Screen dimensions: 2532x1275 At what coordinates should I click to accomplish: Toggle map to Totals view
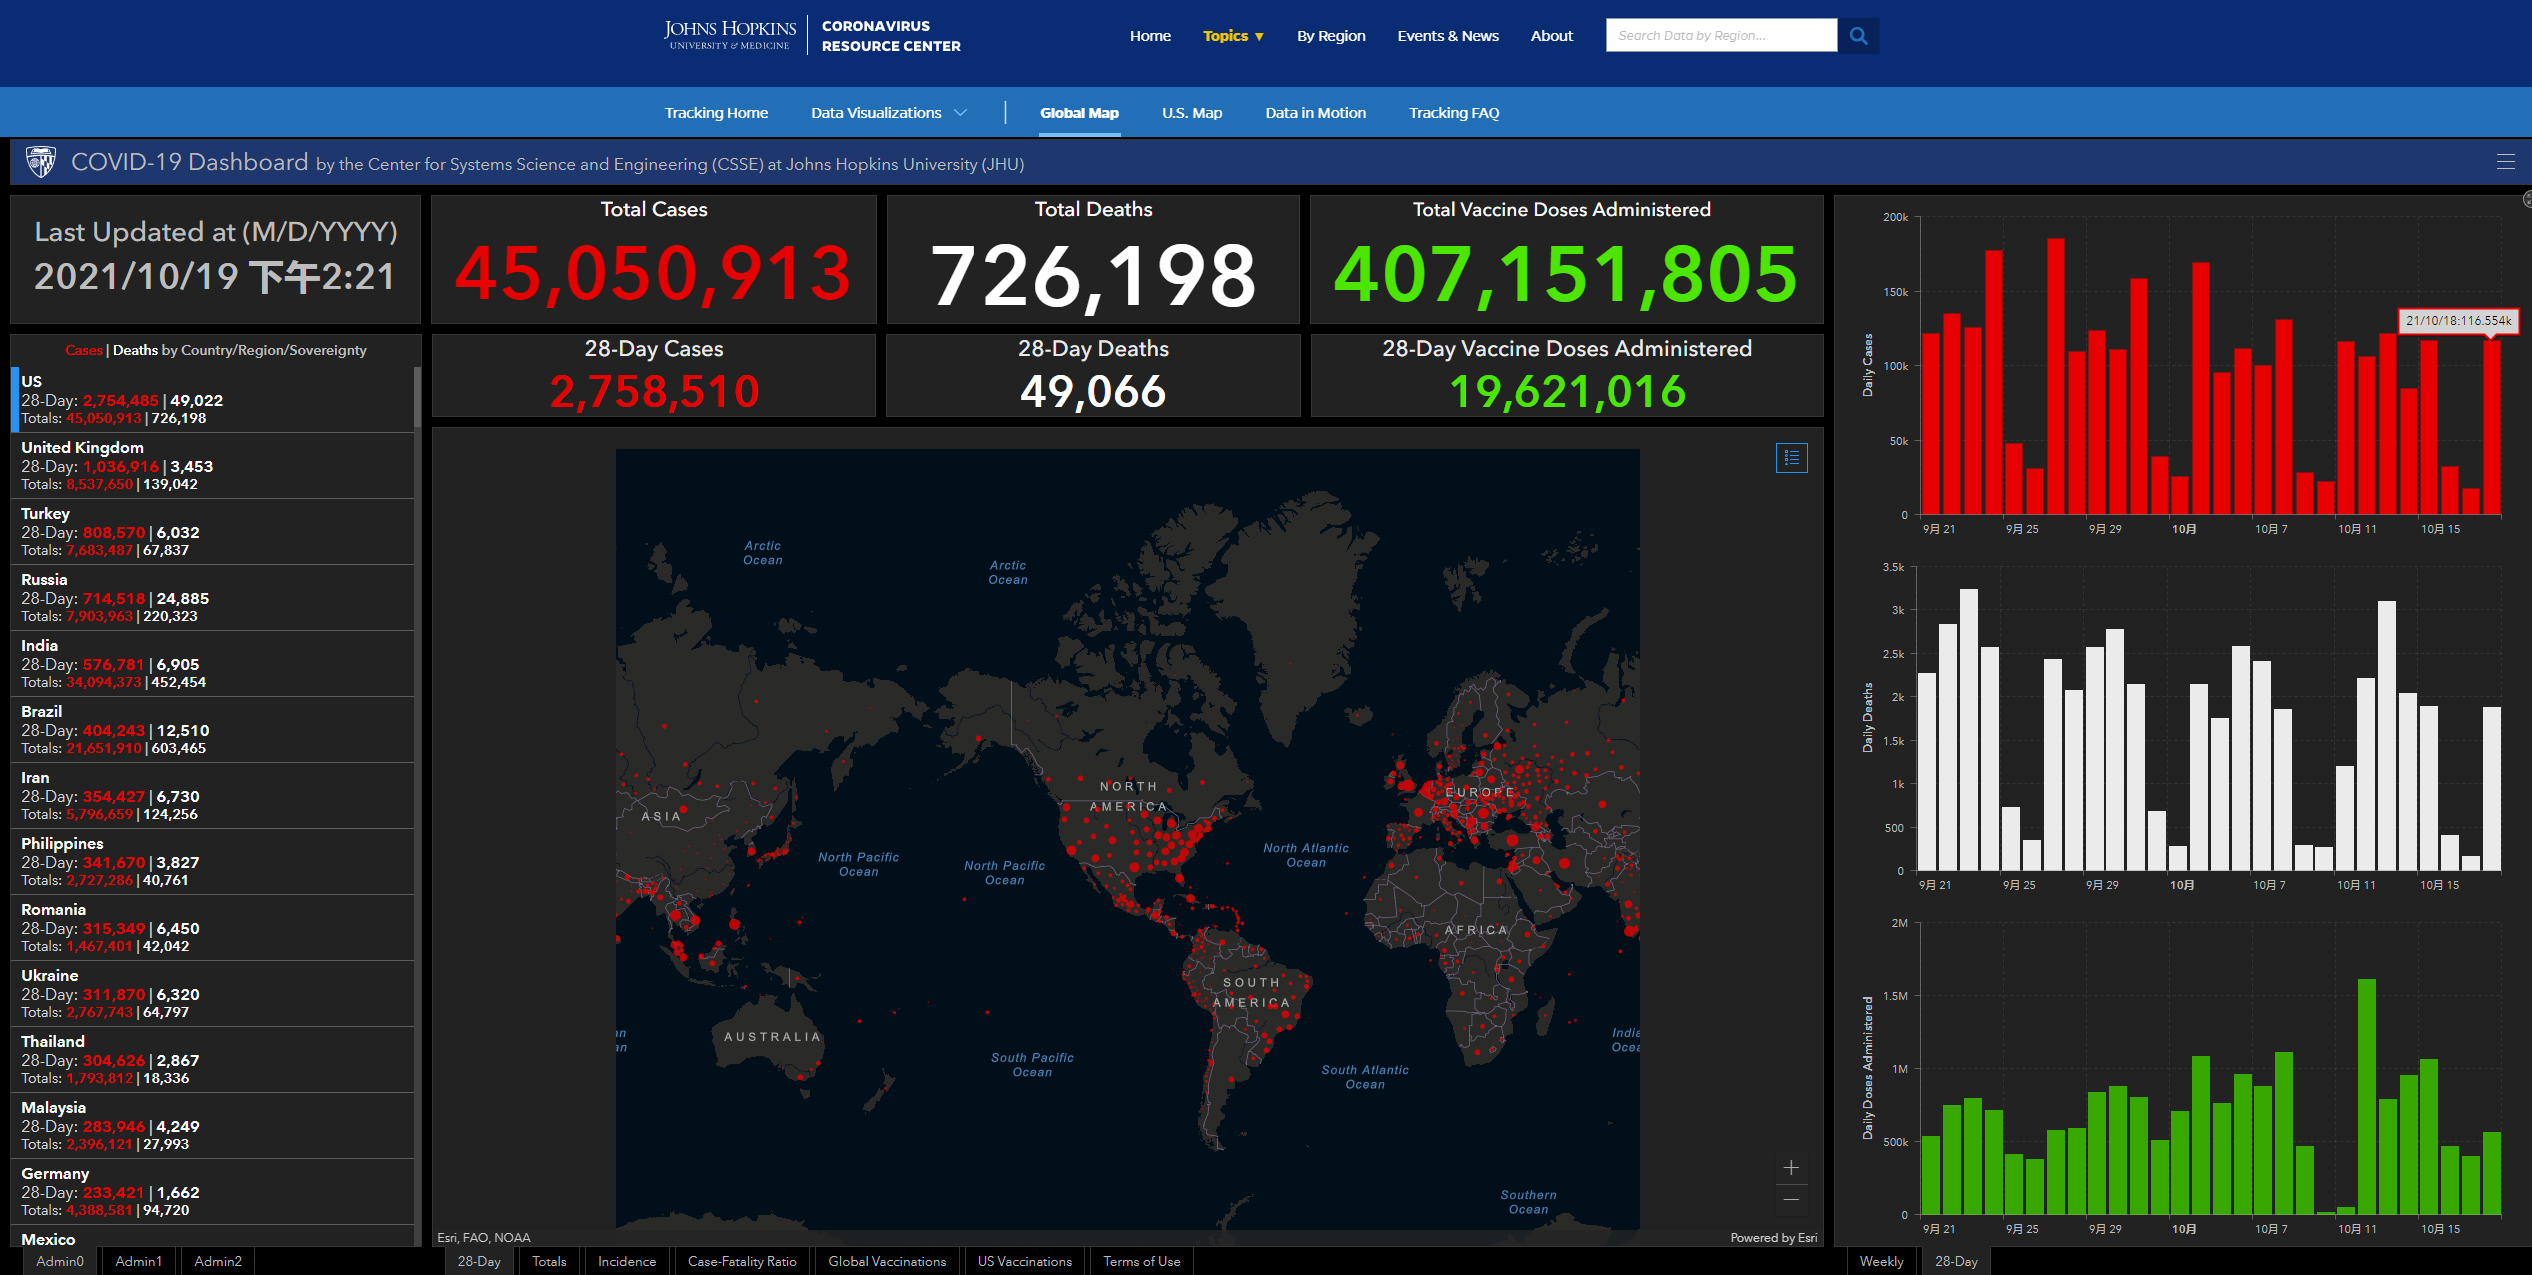pos(549,1261)
